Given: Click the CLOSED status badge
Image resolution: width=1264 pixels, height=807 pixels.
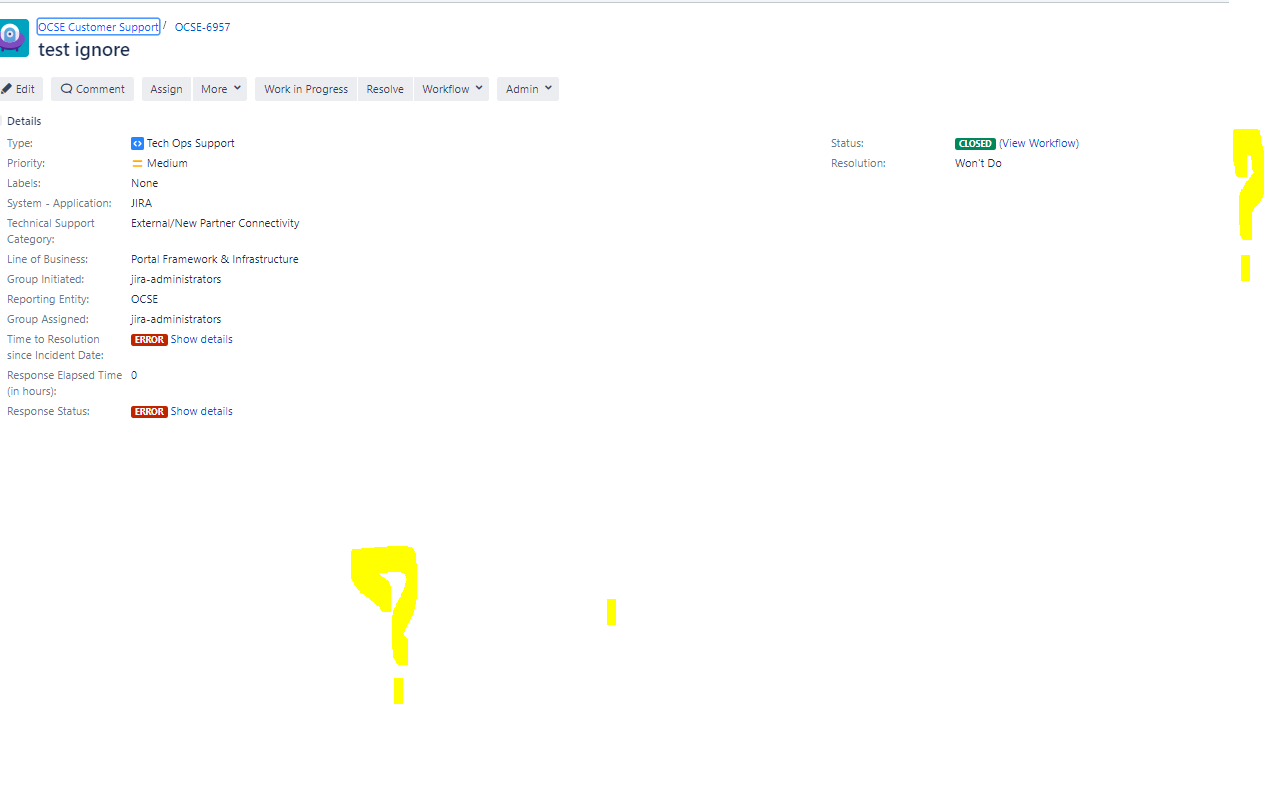Looking at the screenshot, I should coord(975,144).
